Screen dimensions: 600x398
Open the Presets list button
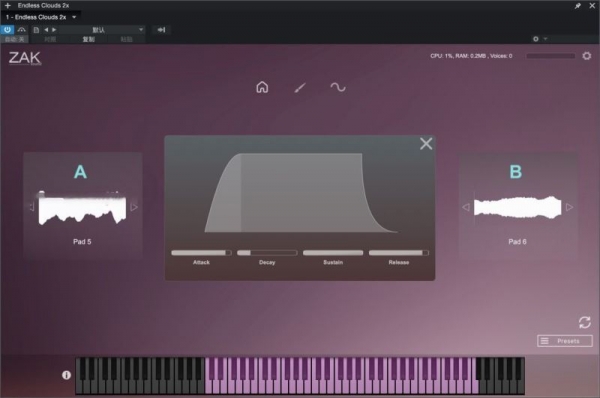coord(565,341)
